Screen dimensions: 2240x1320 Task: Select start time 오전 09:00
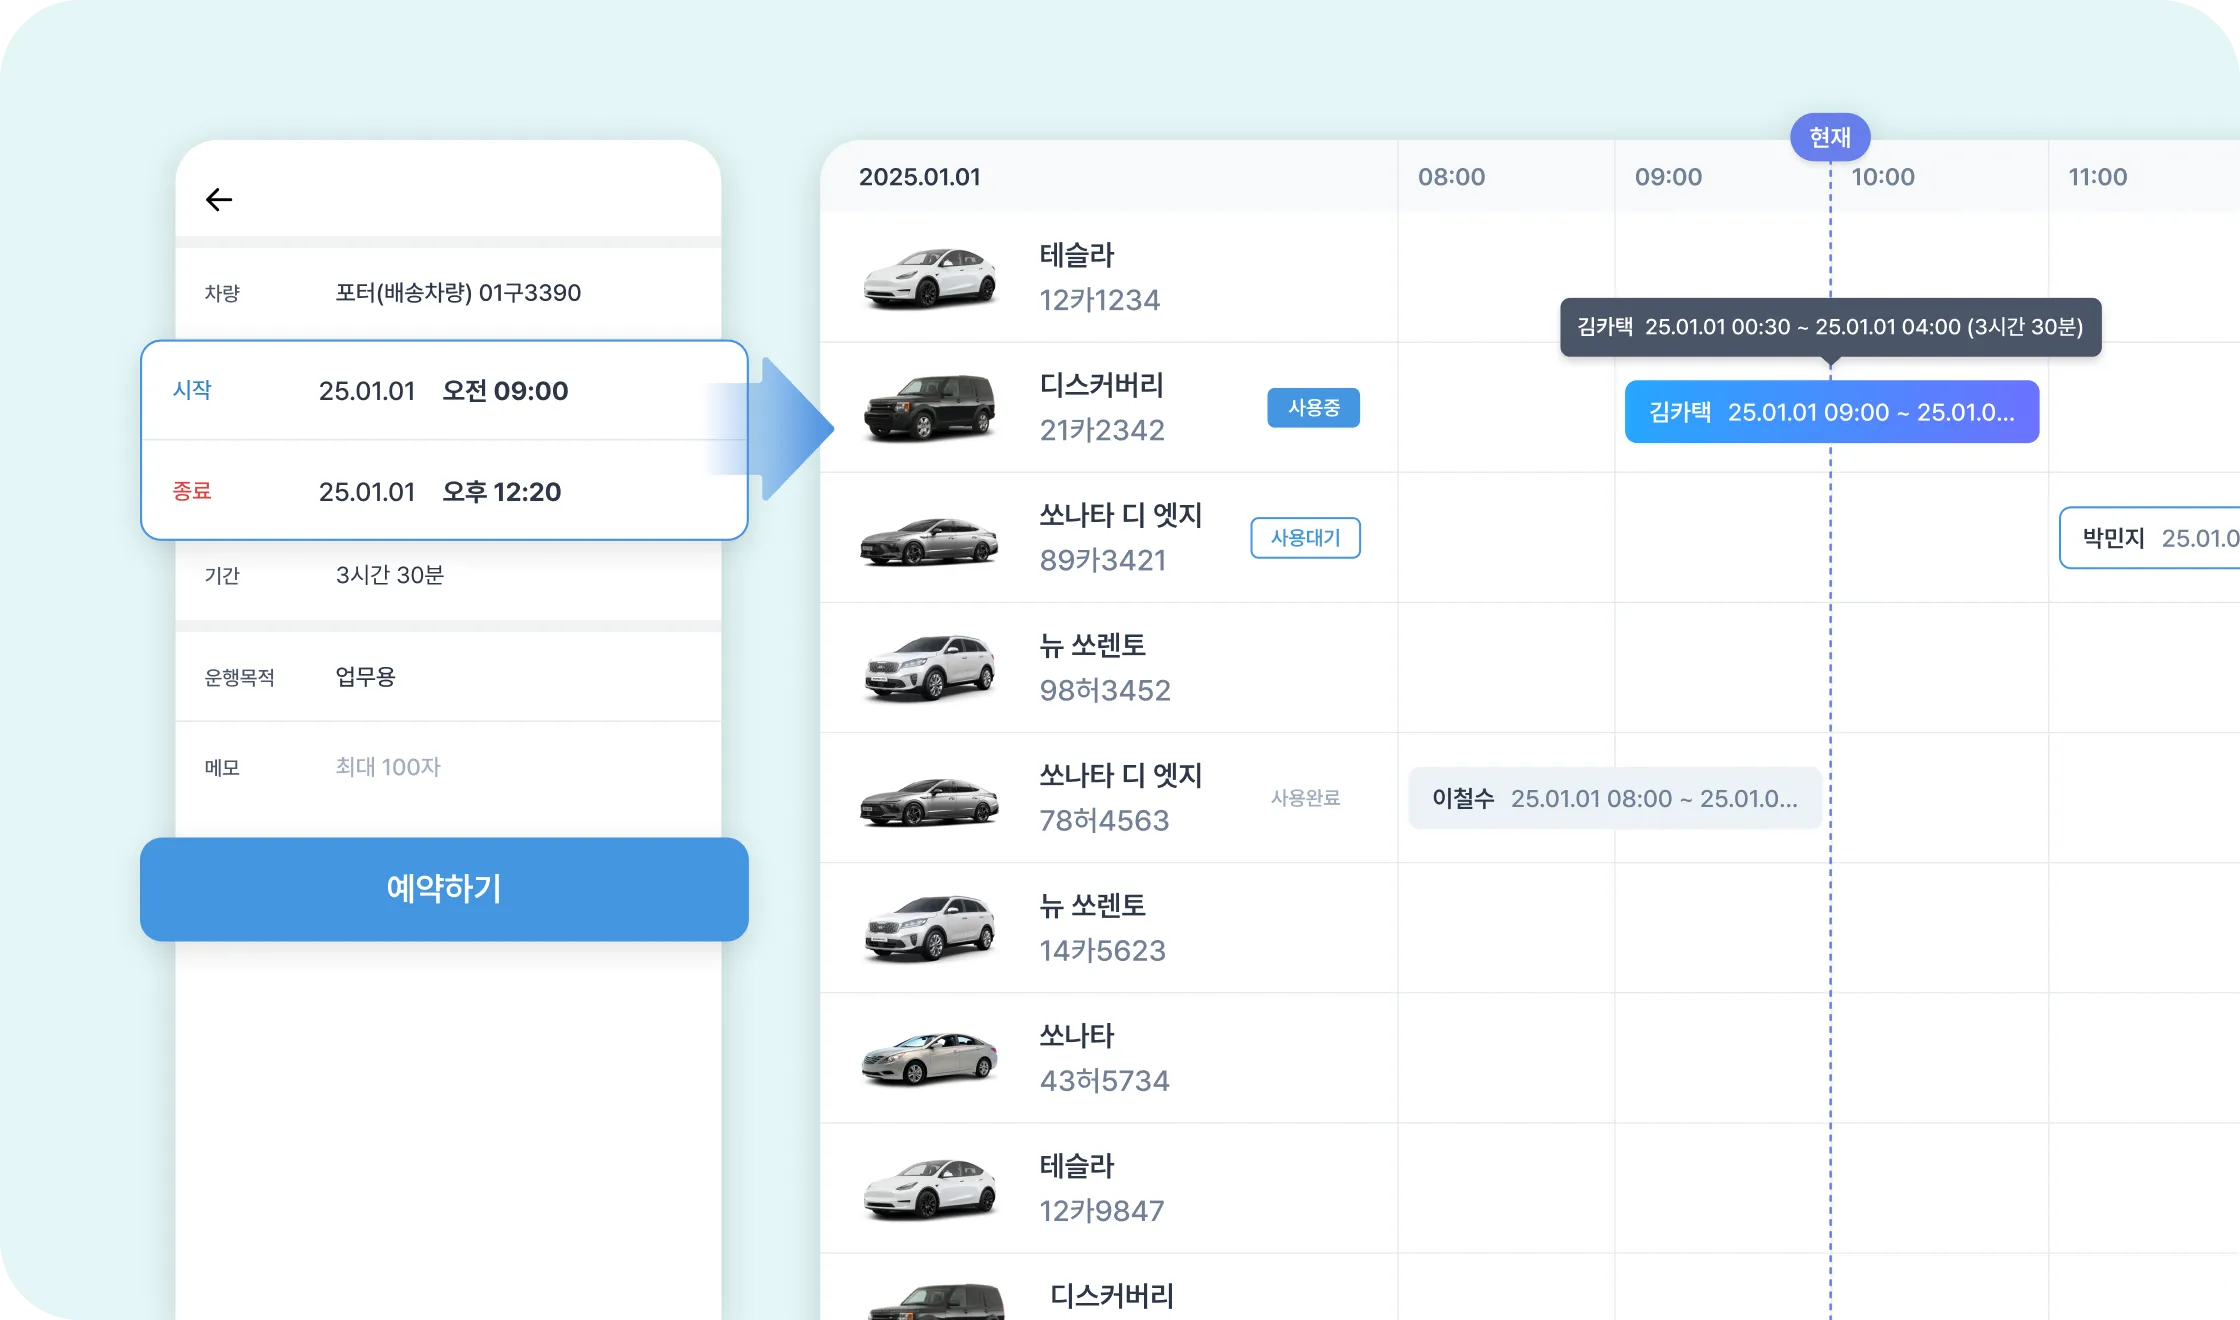[505, 391]
